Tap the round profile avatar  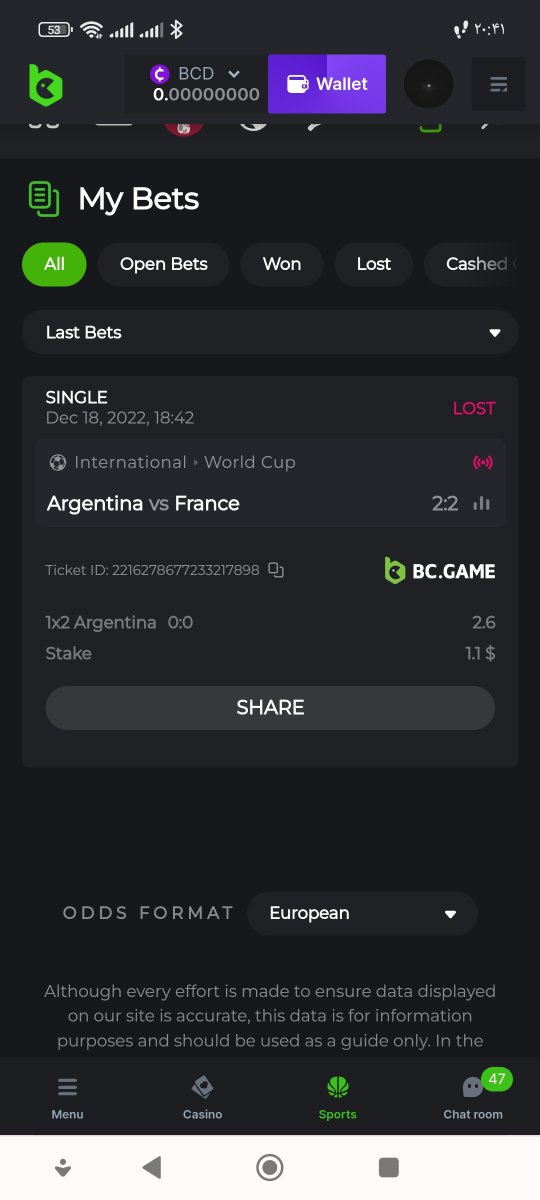click(x=428, y=85)
